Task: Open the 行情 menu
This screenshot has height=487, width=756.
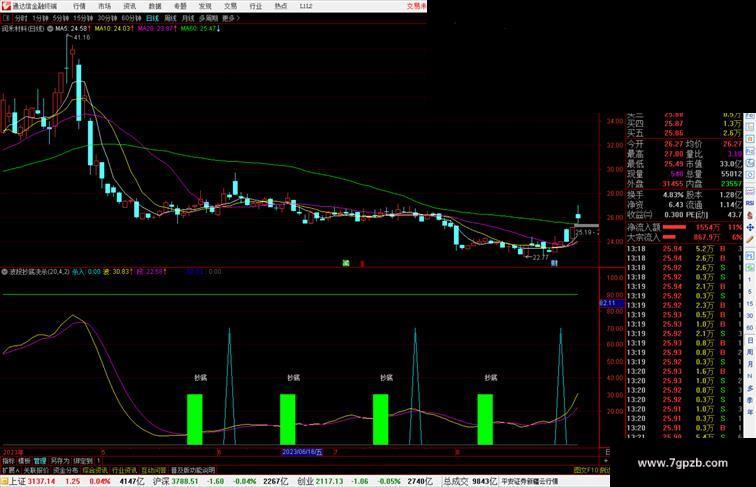Action: pyautogui.click(x=79, y=6)
